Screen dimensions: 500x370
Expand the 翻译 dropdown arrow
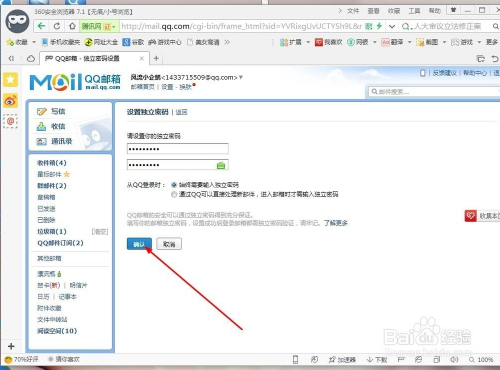point(409,42)
